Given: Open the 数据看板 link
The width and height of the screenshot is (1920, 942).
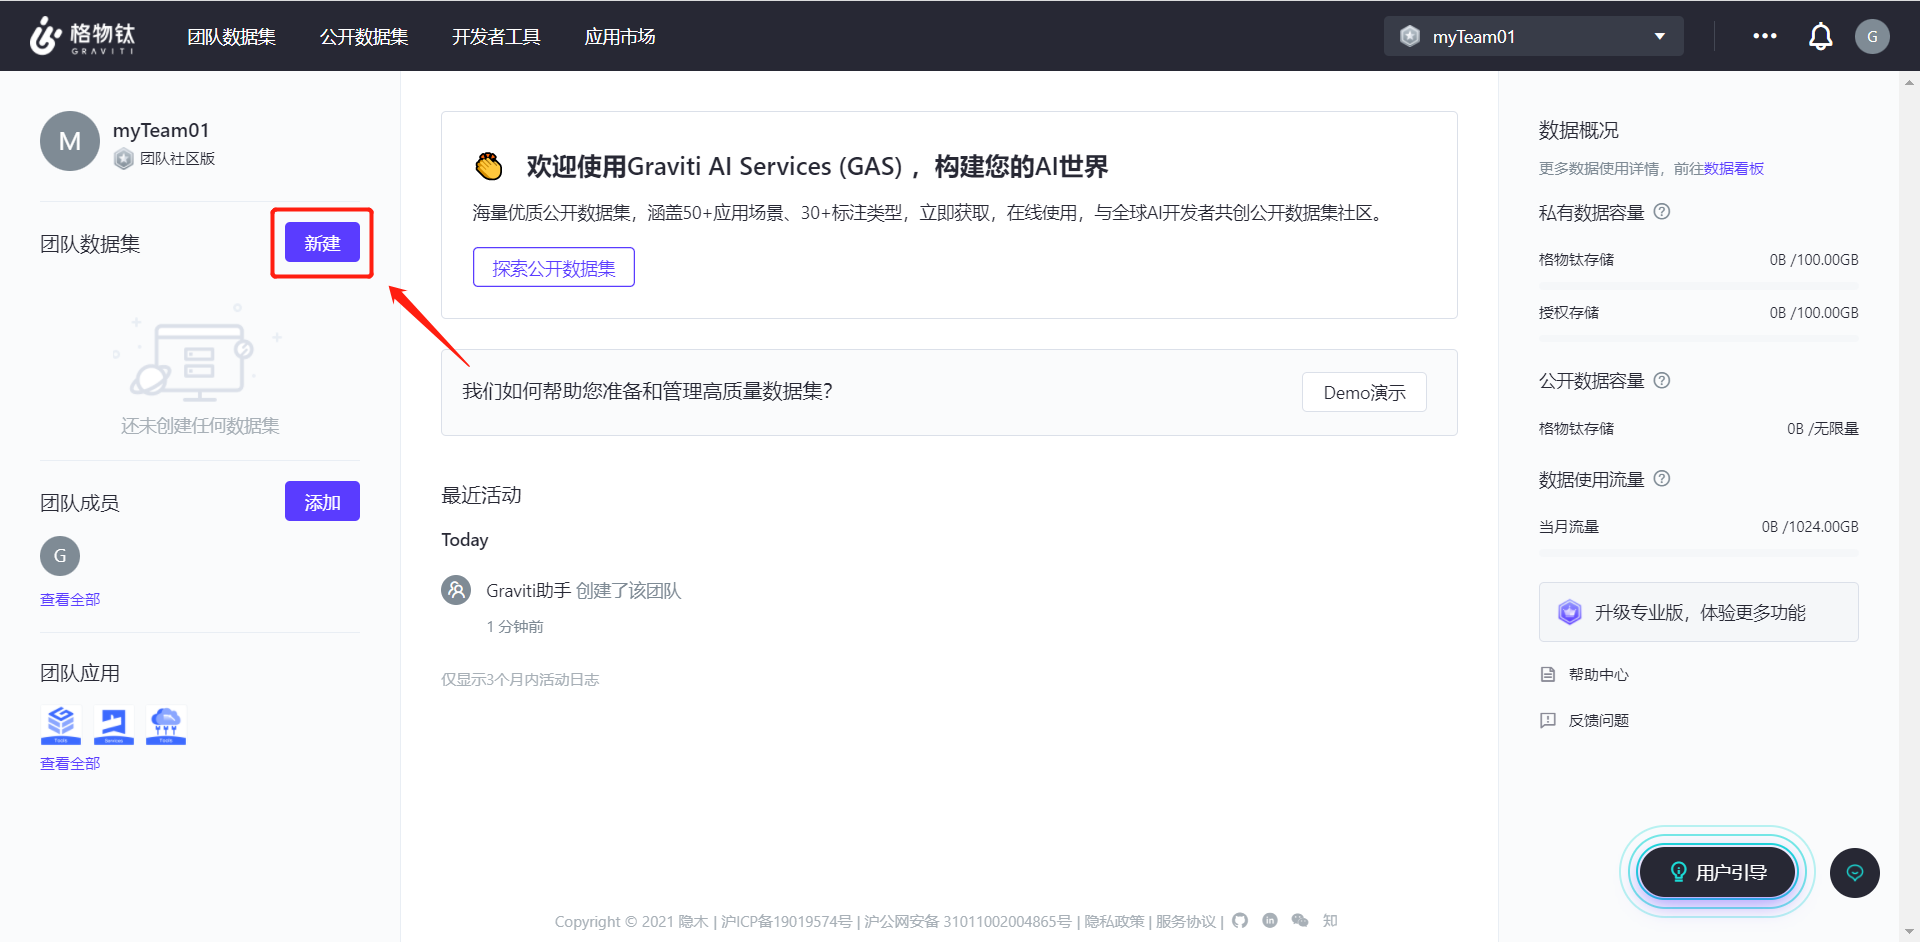Looking at the screenshot, I should pos(1734,169).
